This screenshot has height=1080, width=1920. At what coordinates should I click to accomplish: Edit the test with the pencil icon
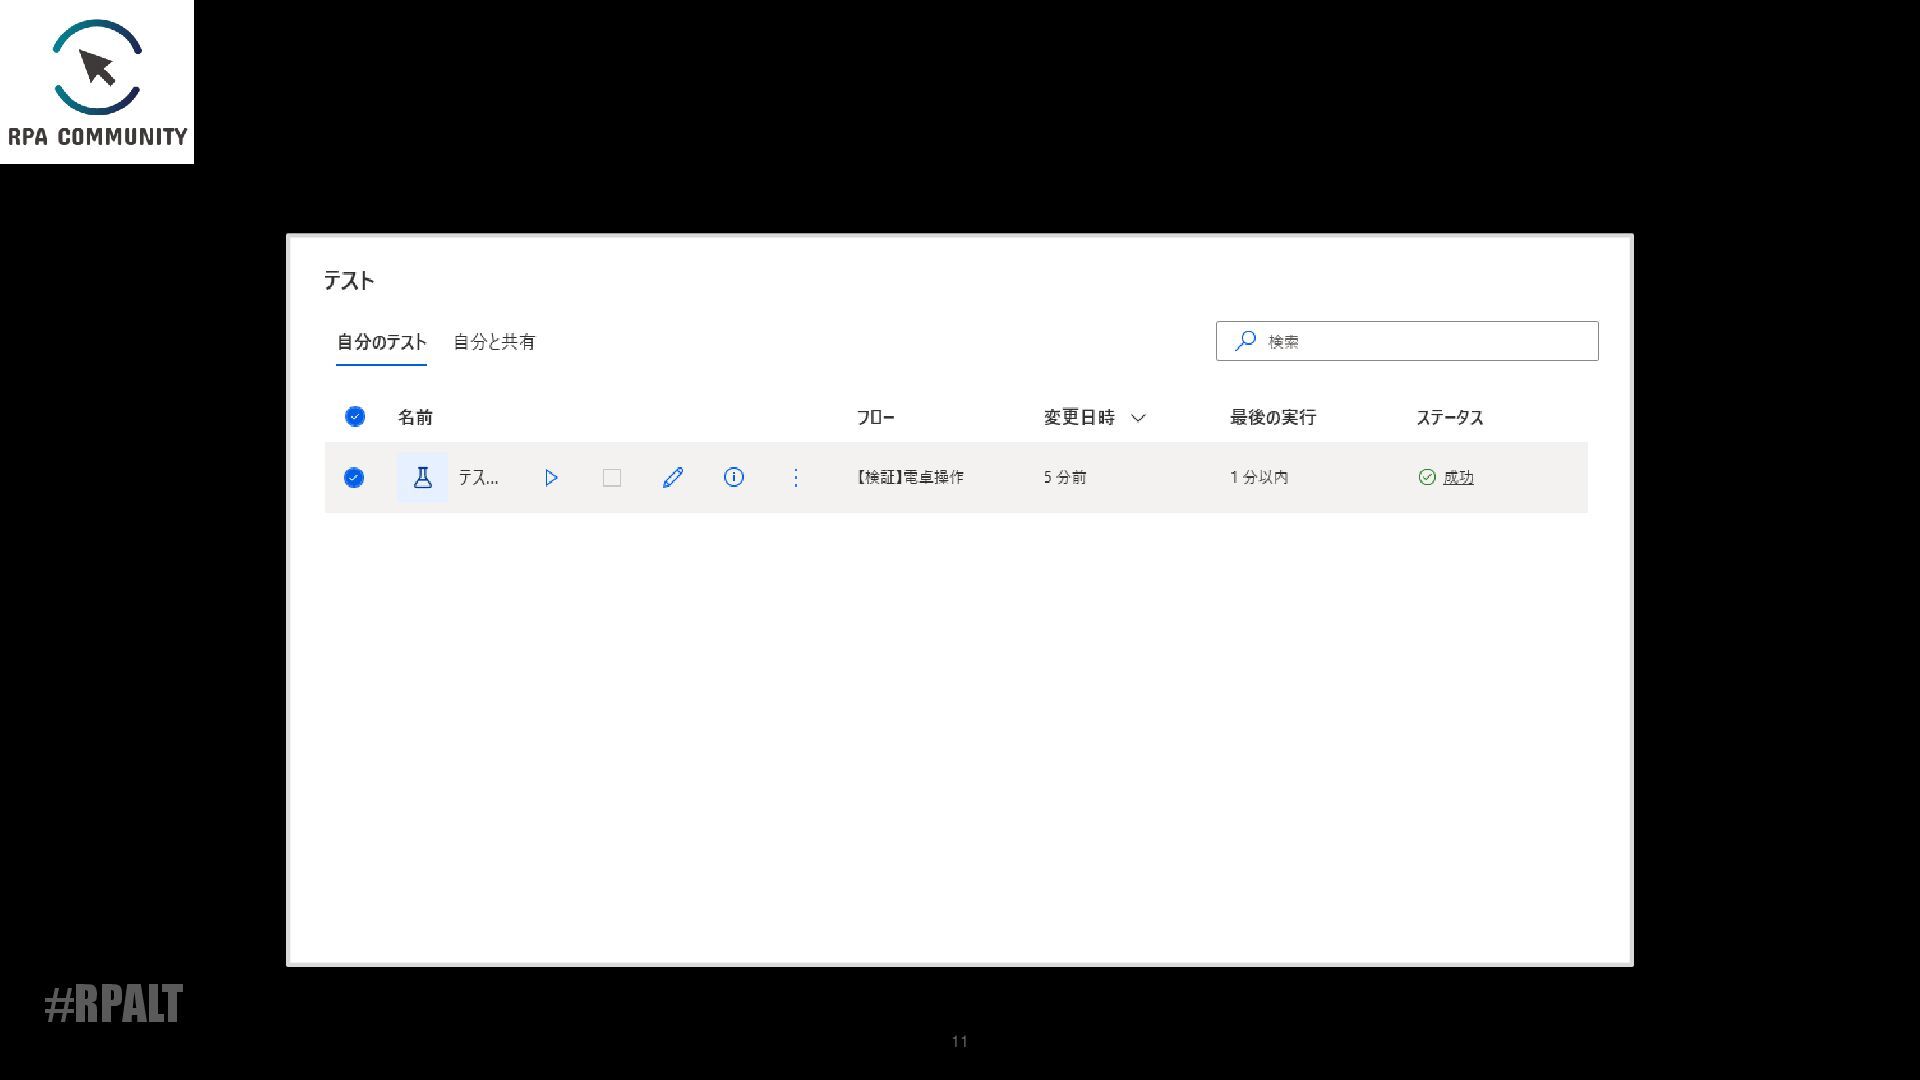pos(673,478)
